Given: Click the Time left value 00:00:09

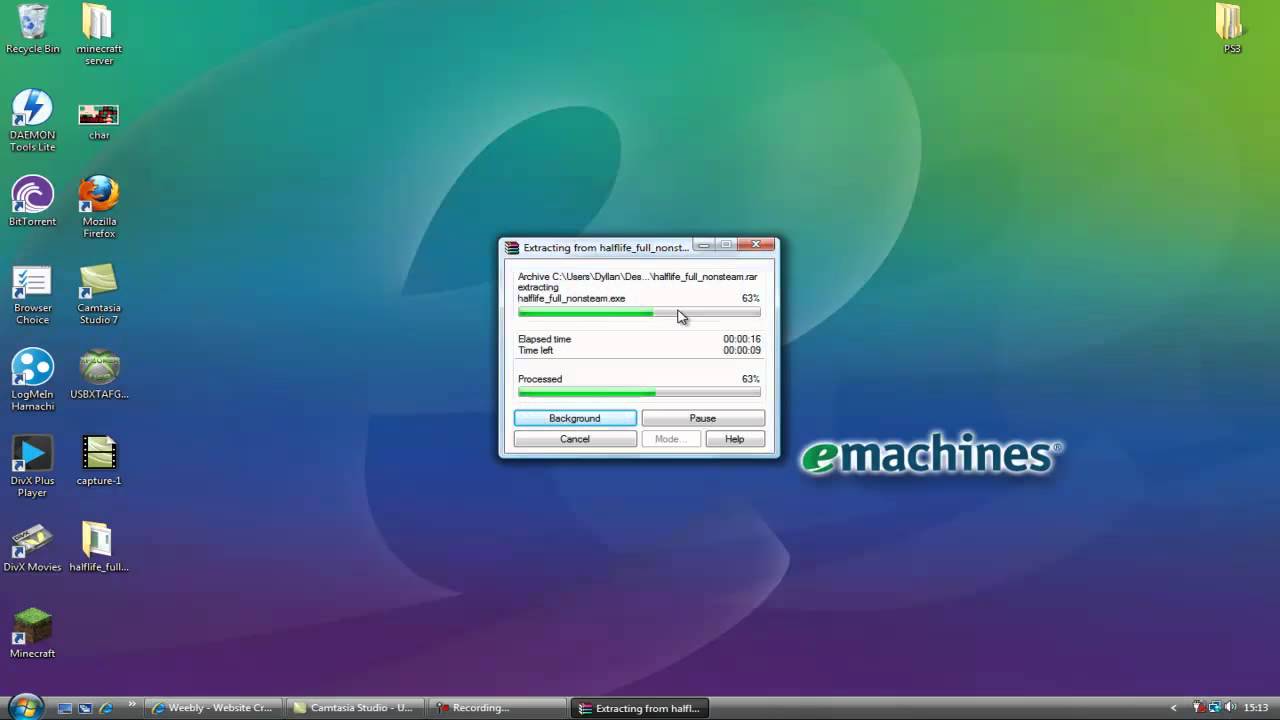Looking at the screenshot, I should (742, 350).
